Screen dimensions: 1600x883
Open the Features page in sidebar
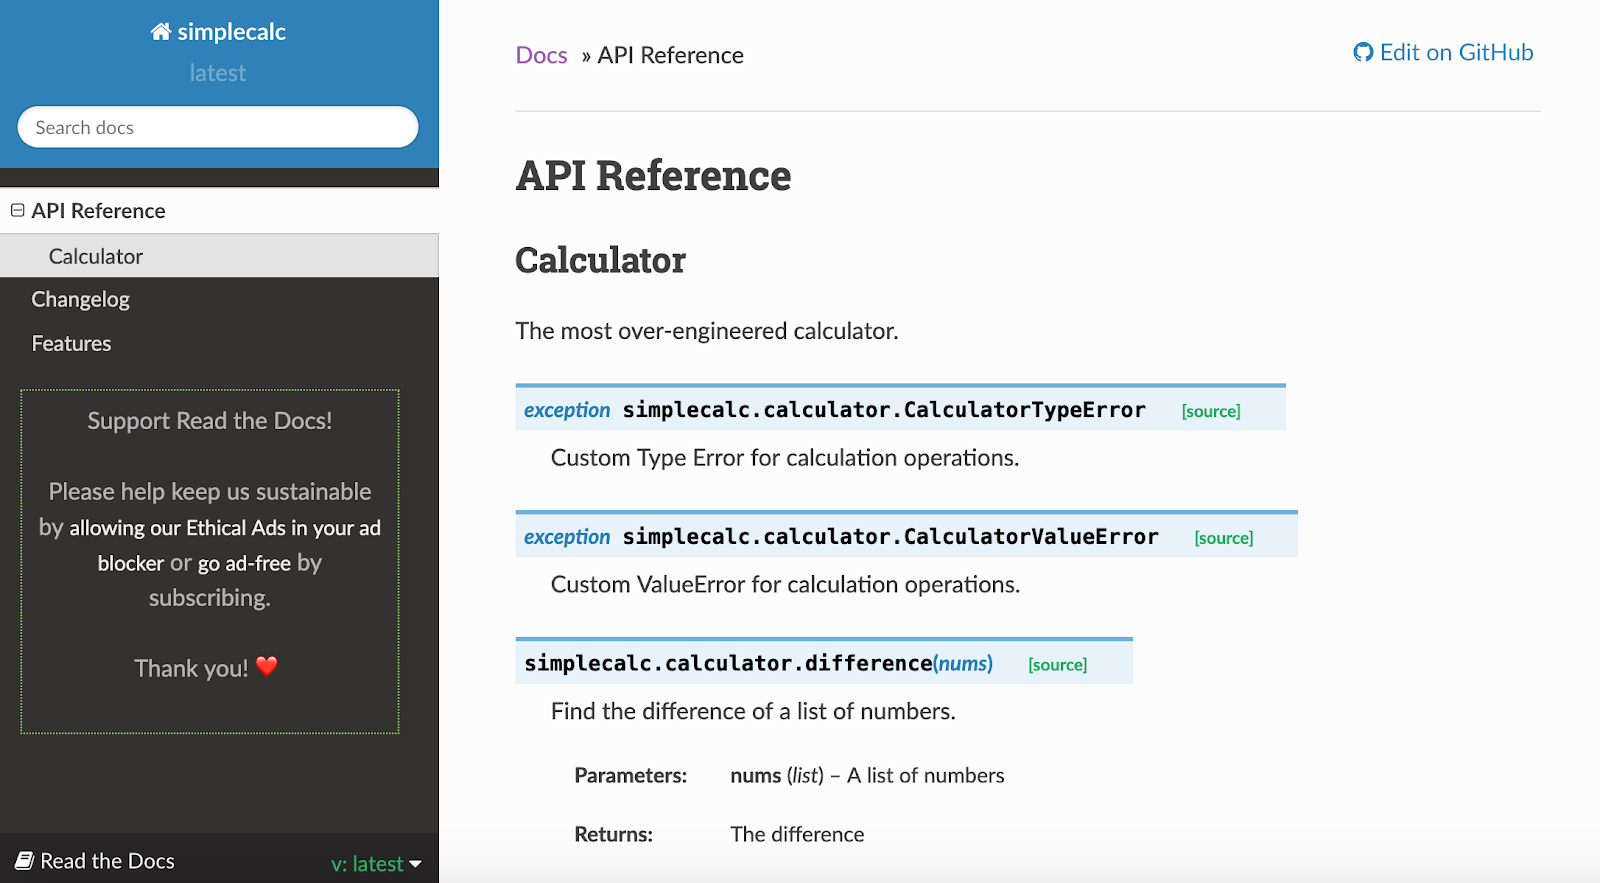click(71, 343)
